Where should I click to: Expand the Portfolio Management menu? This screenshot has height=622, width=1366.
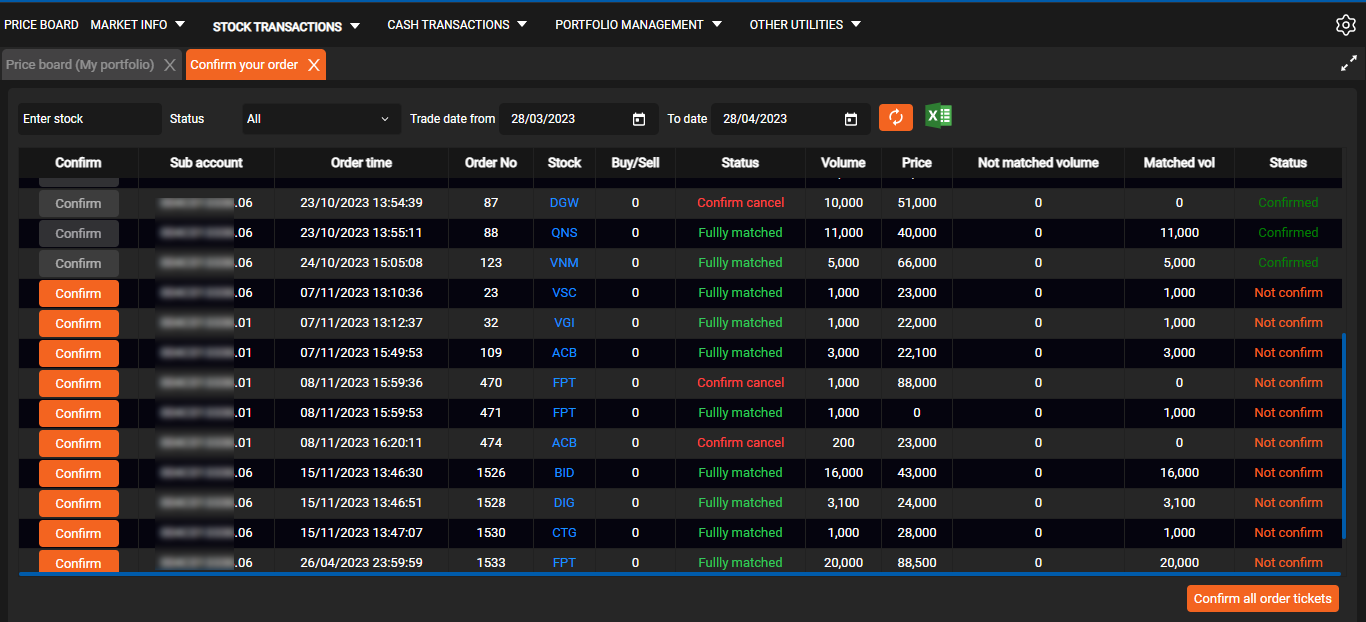[x=638, y=25]
